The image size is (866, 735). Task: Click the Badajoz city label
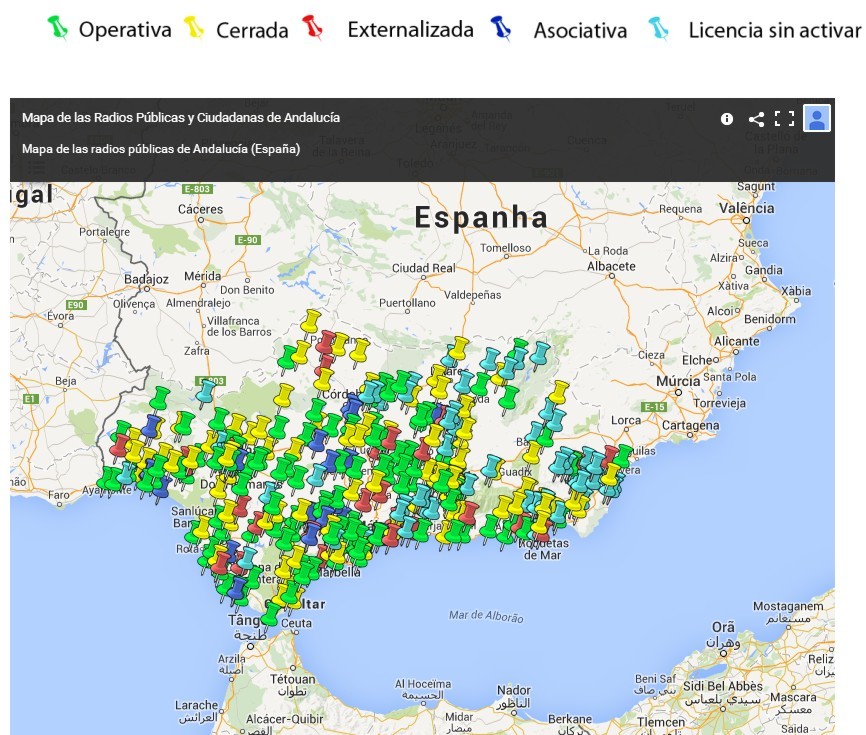point(147,280)
